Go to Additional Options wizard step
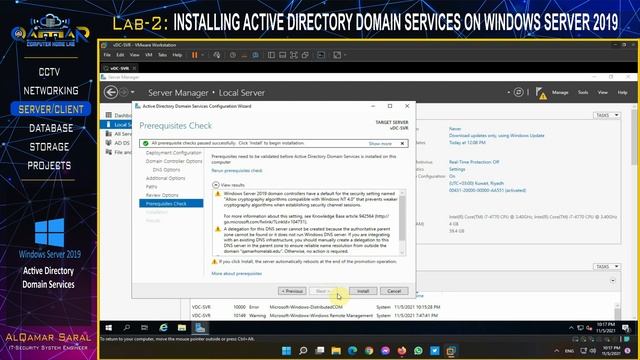Viewport: 640px width, 360px height. pyautogui.click(x=165, y=178)
